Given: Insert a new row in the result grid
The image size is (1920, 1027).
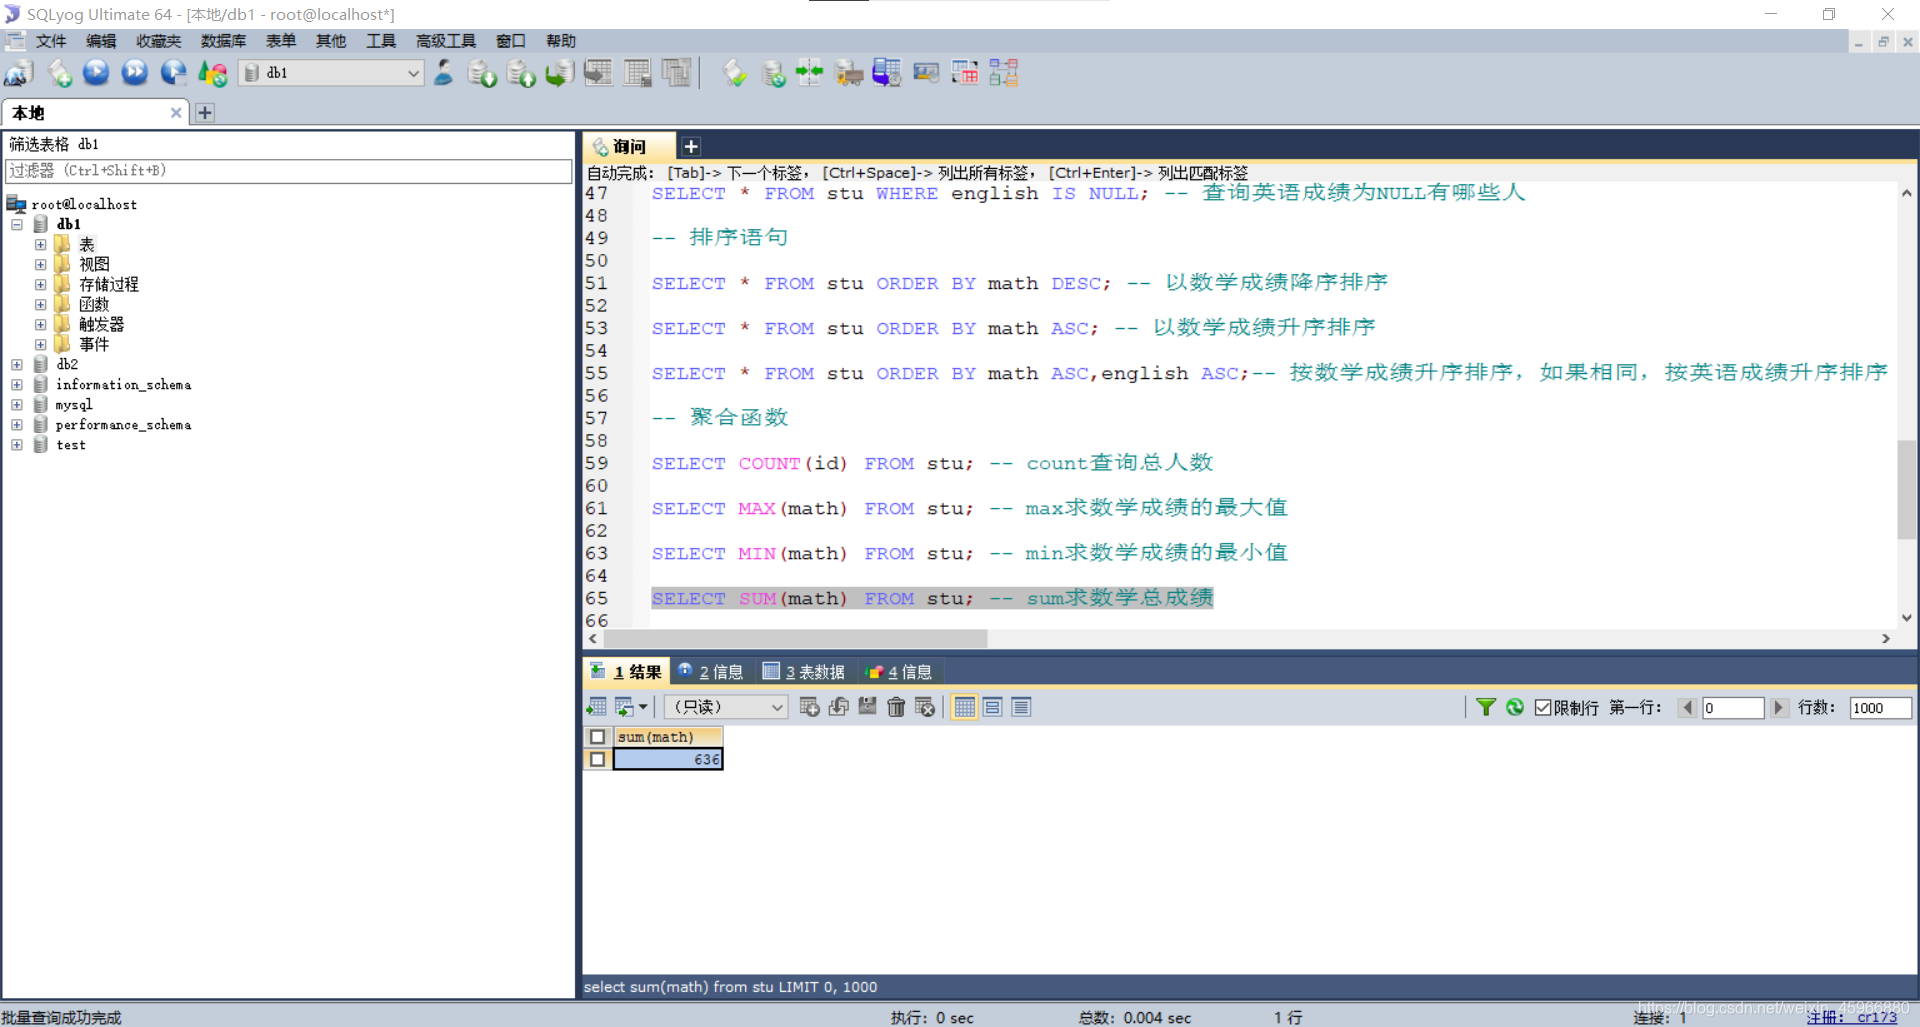Looking at the screenshot, I should [810, 707].
